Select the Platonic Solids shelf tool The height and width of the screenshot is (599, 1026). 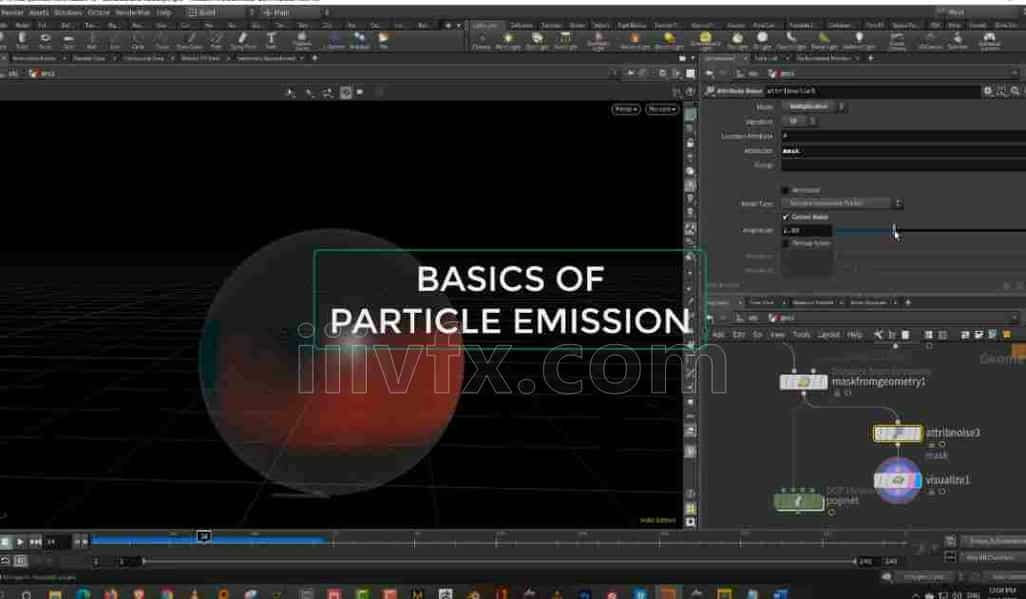point(302,41)
